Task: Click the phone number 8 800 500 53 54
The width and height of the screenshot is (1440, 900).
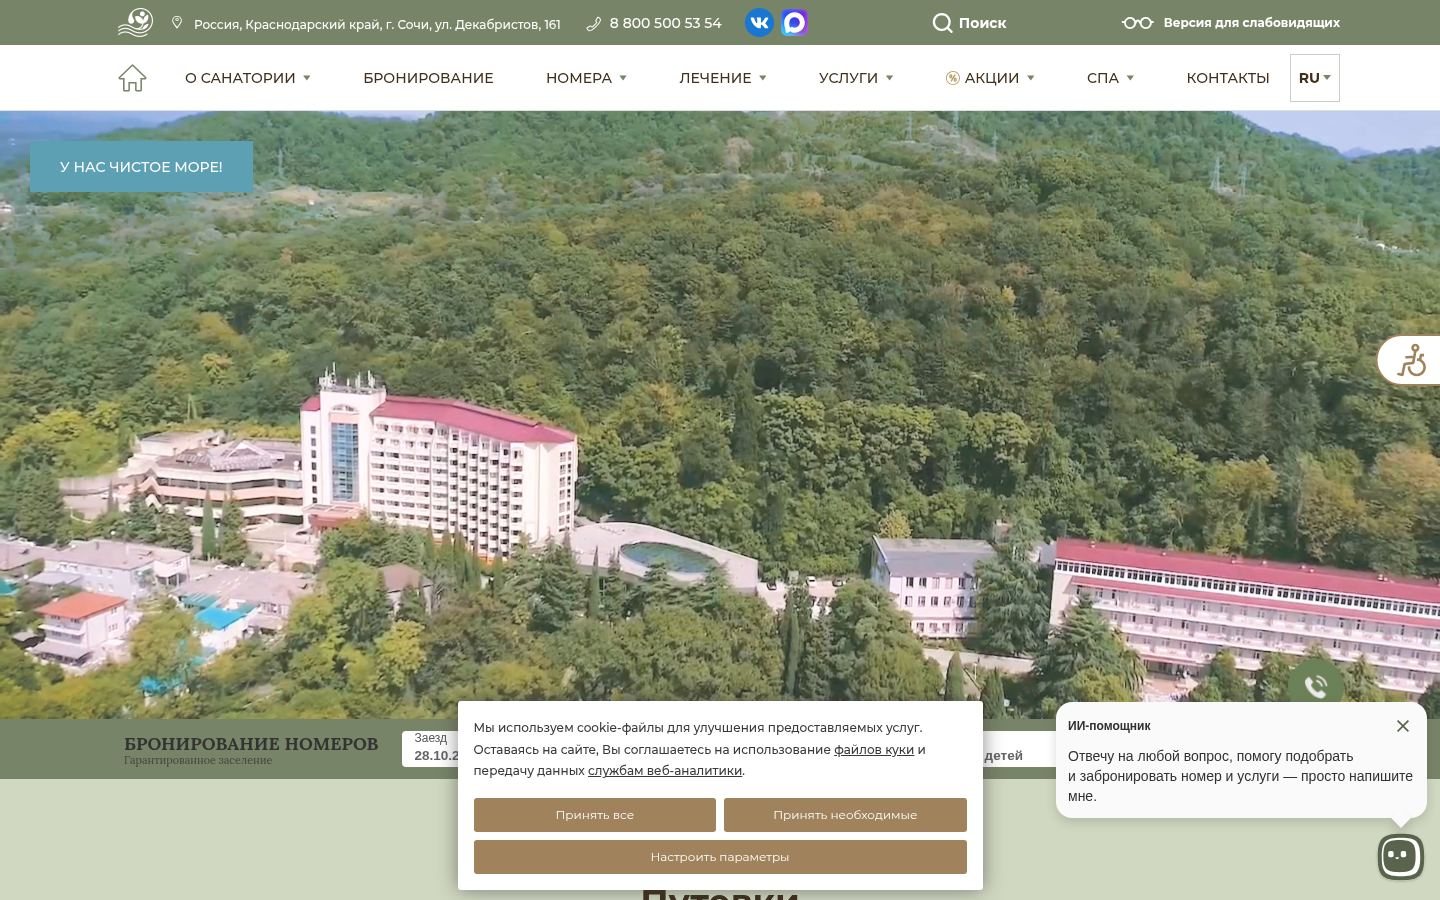Action: click(x=665, y=23)
